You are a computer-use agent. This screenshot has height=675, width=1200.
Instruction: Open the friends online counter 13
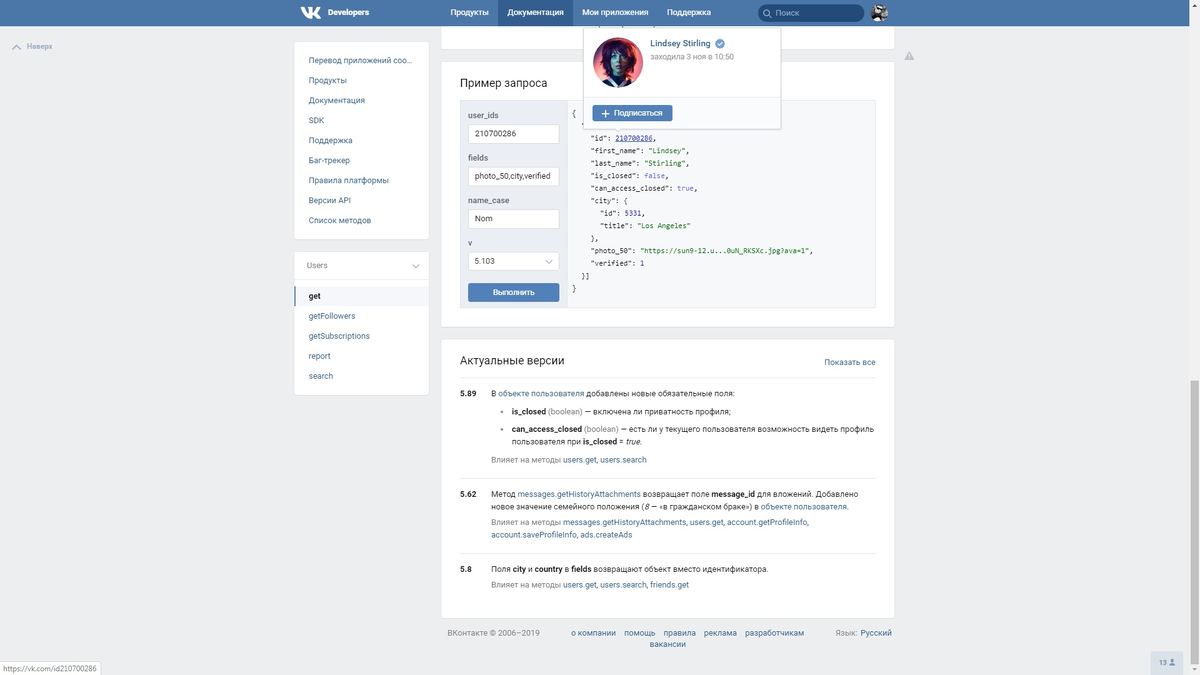pos(1166,662)
